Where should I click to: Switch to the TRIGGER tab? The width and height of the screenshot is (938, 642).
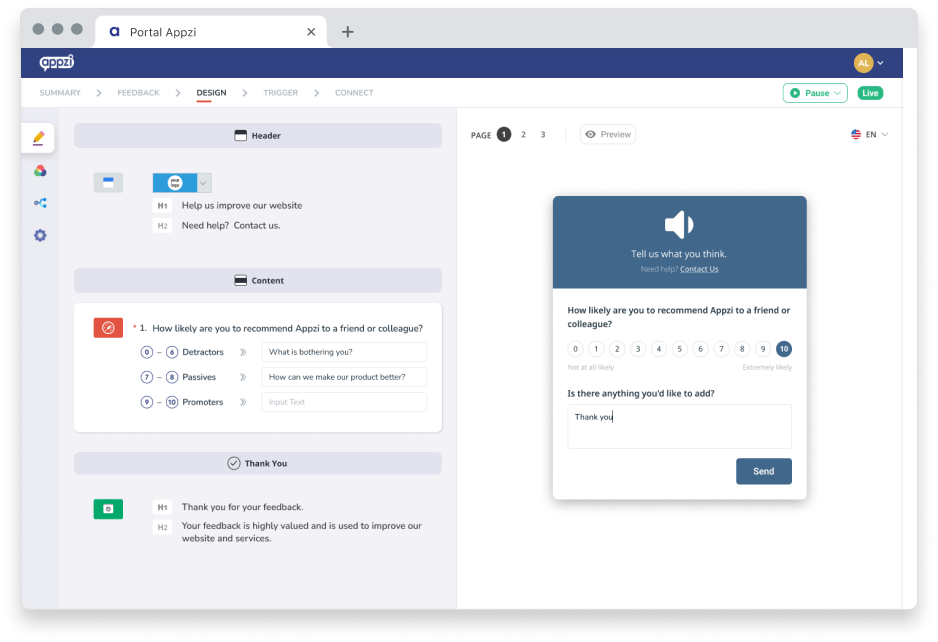tap(280, 92)
